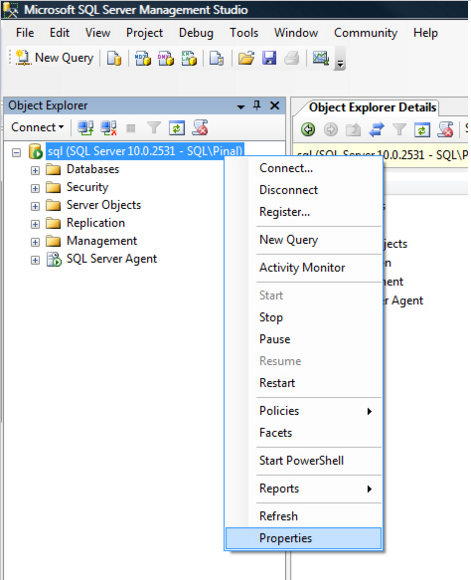
Task: Click the green Back arrow in Details pane
Action: point(308,129)
